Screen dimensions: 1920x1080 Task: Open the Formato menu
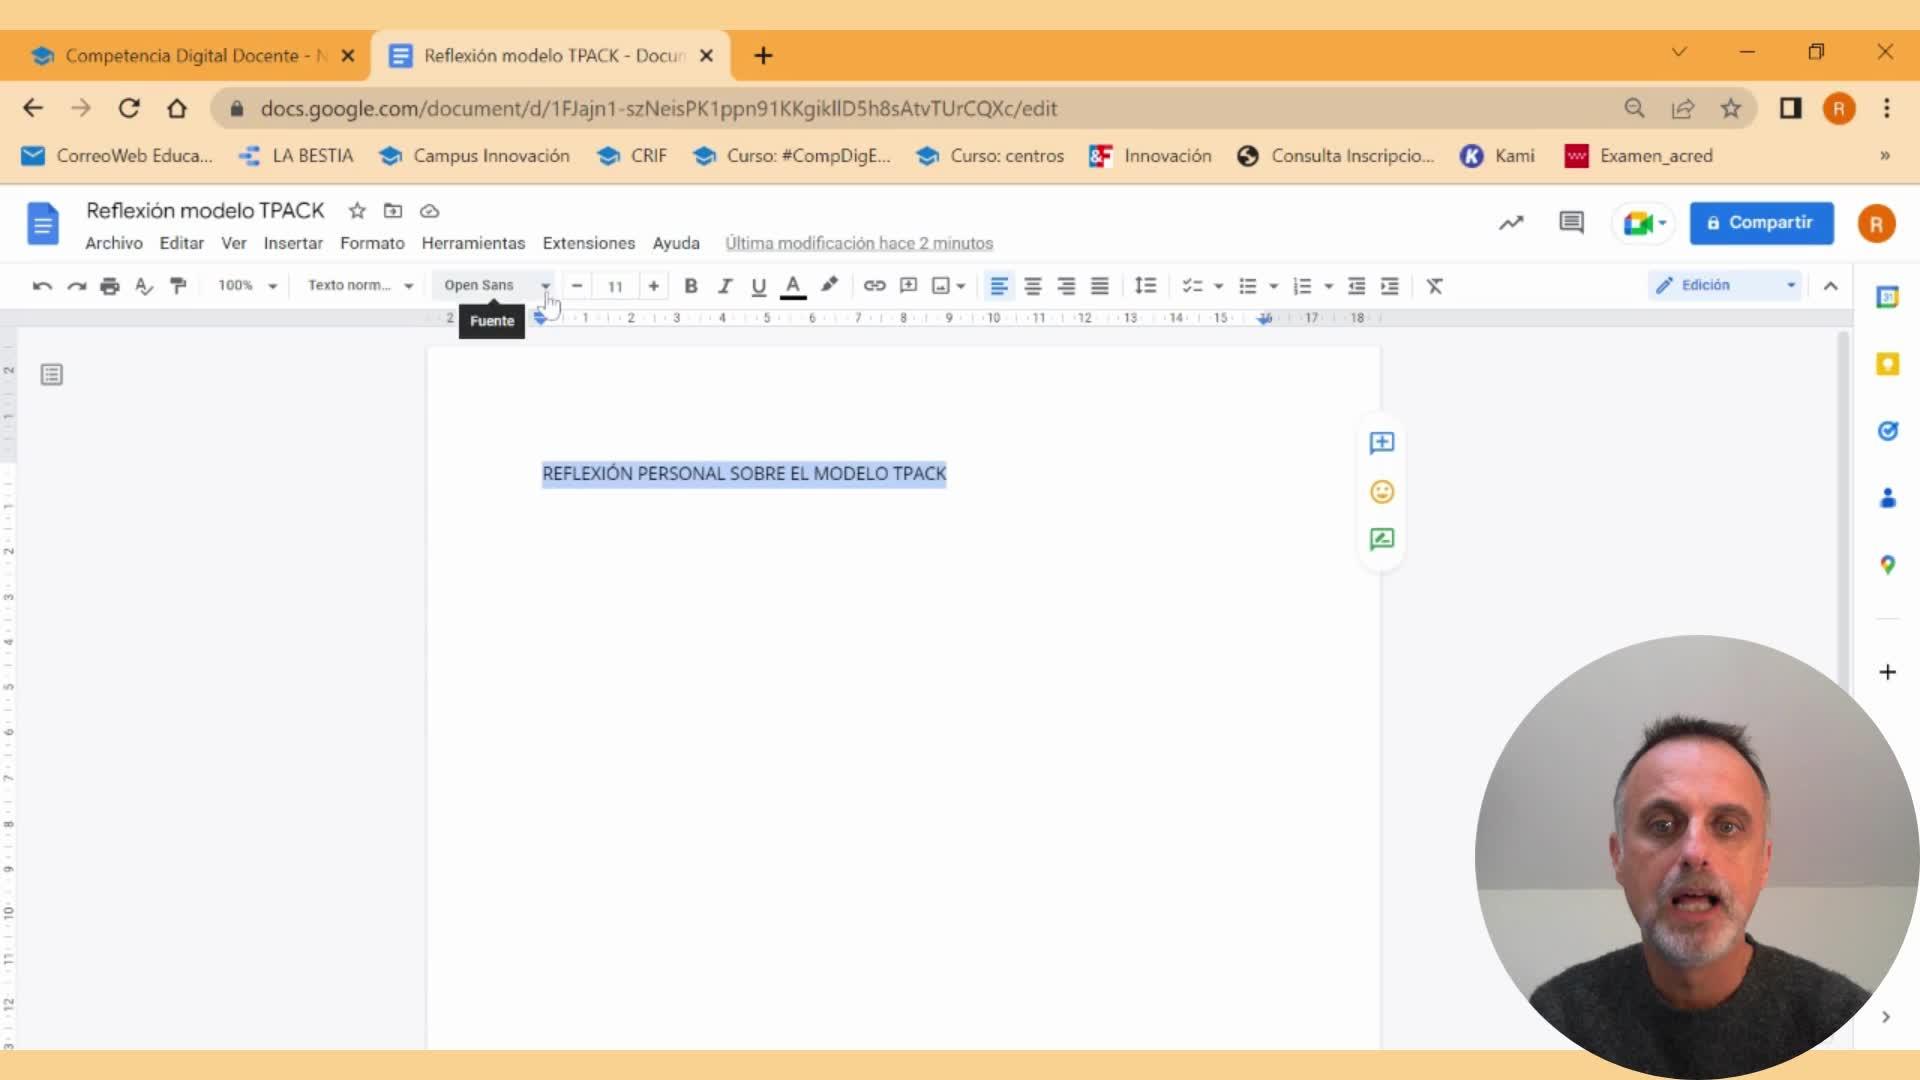(372, 243)
